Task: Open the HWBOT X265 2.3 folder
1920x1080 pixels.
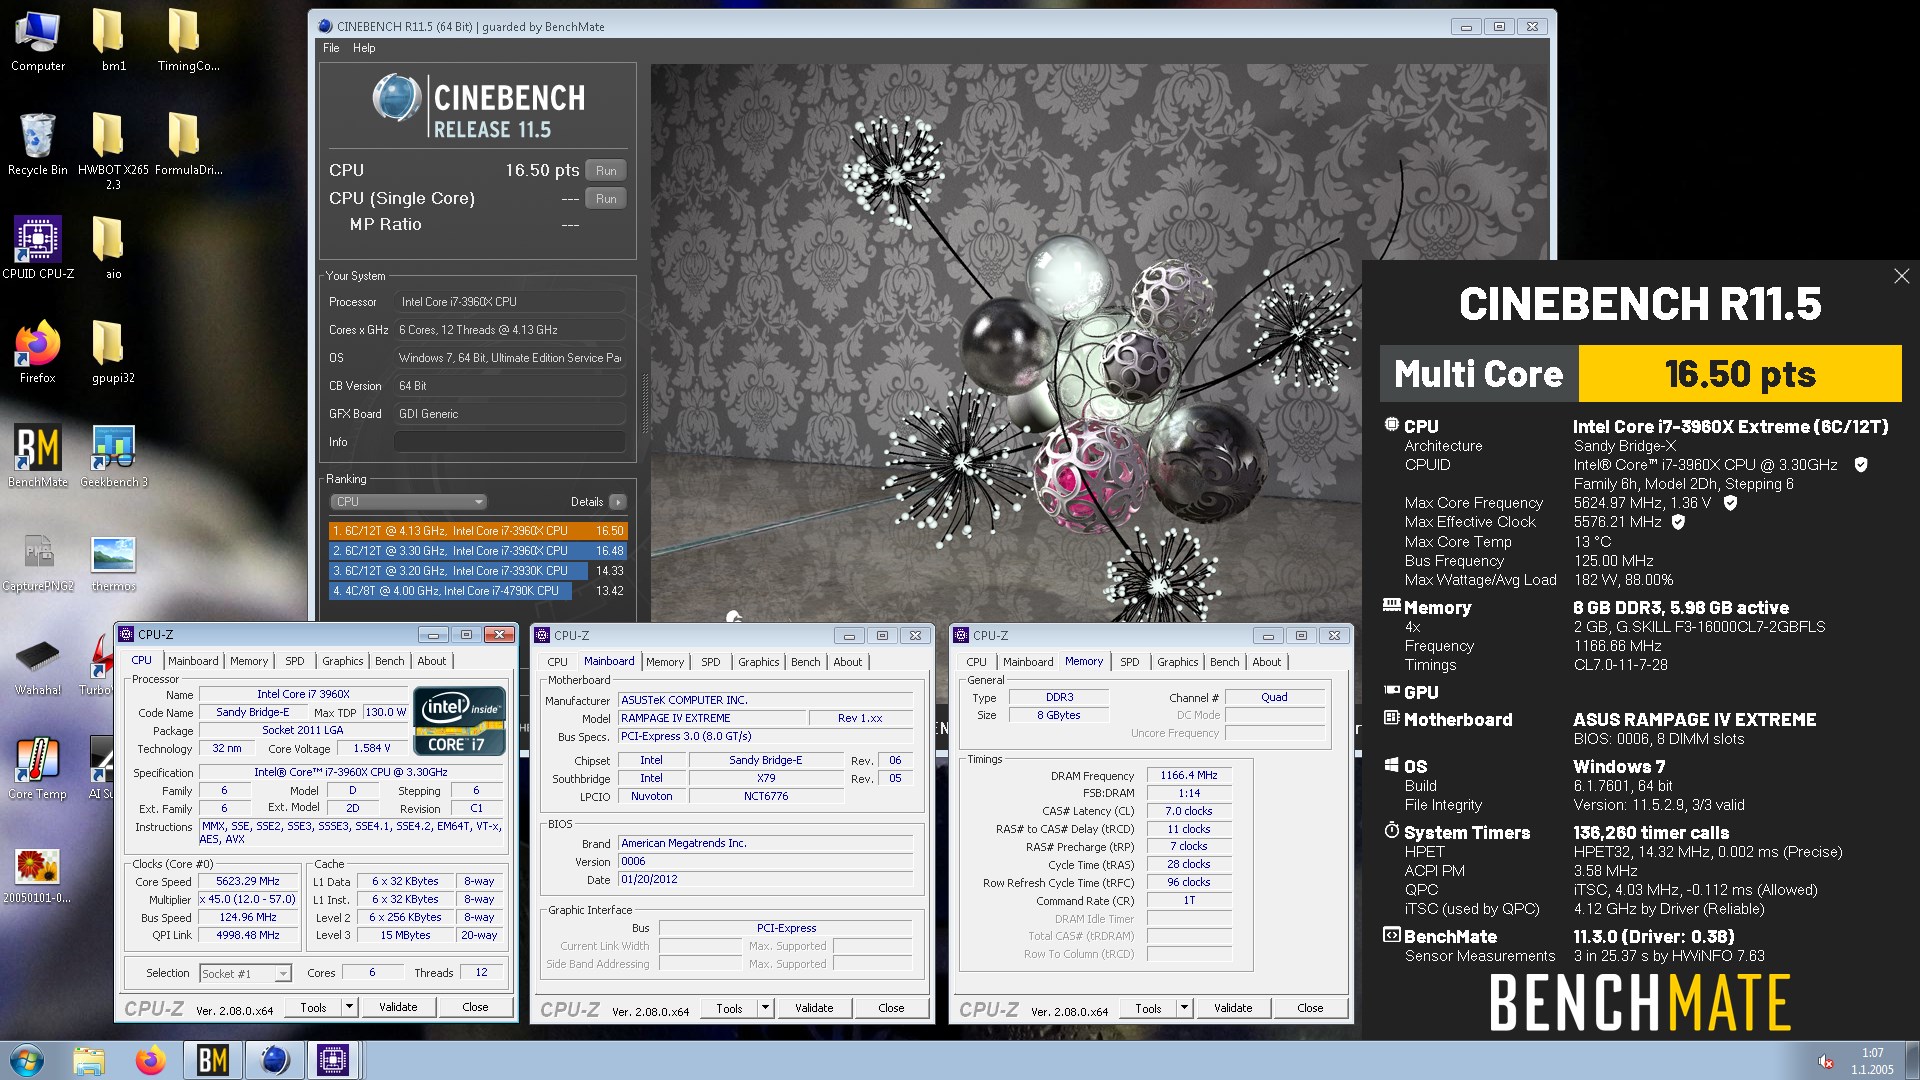Action: click(113, 150)
